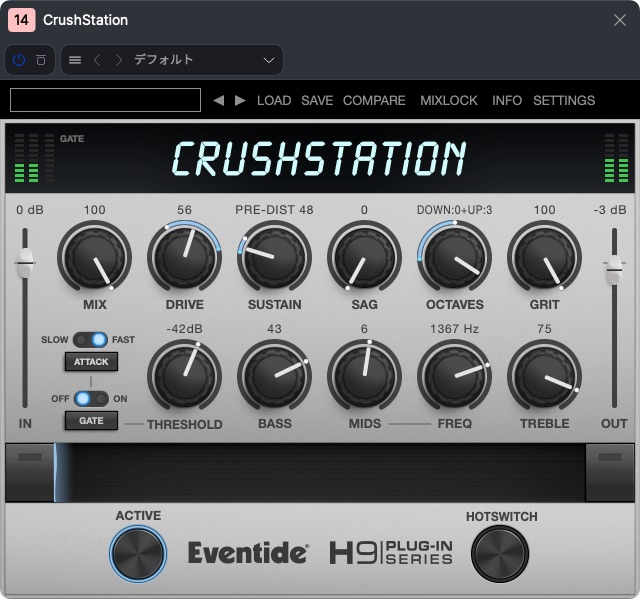Viewport: 640px width, 599px height.
Task: Go to previous preset with left chevron
Action: [x=97, y=60]
